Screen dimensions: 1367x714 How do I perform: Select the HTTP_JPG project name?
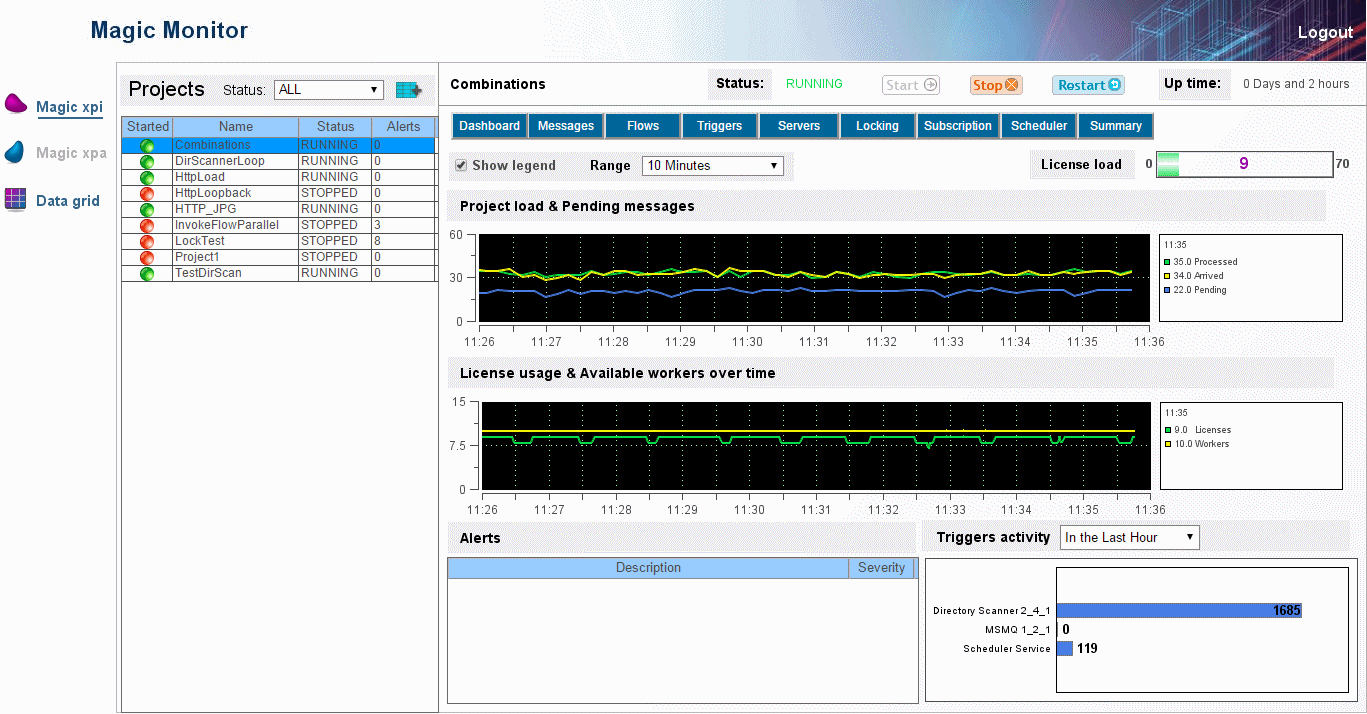pos(204,209)
